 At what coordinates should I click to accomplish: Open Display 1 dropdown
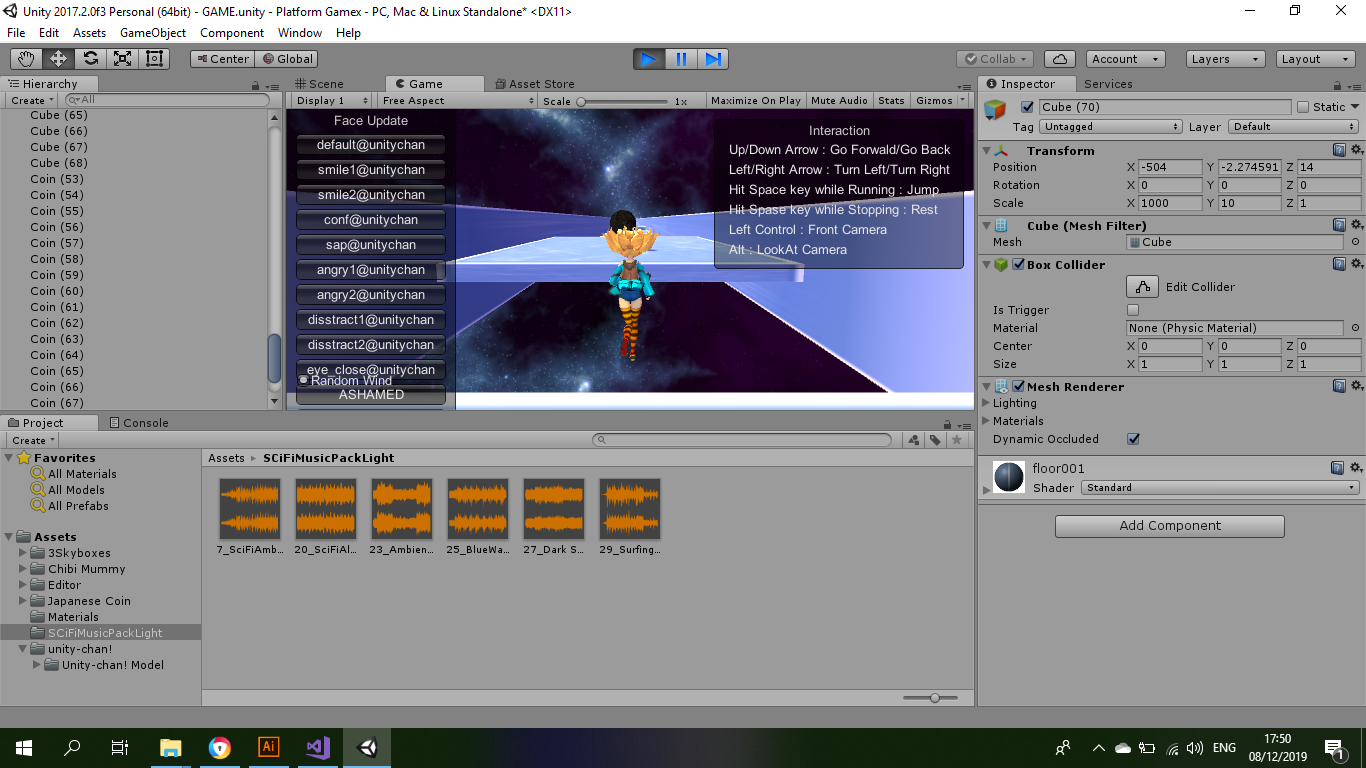[x=333, y=100]
